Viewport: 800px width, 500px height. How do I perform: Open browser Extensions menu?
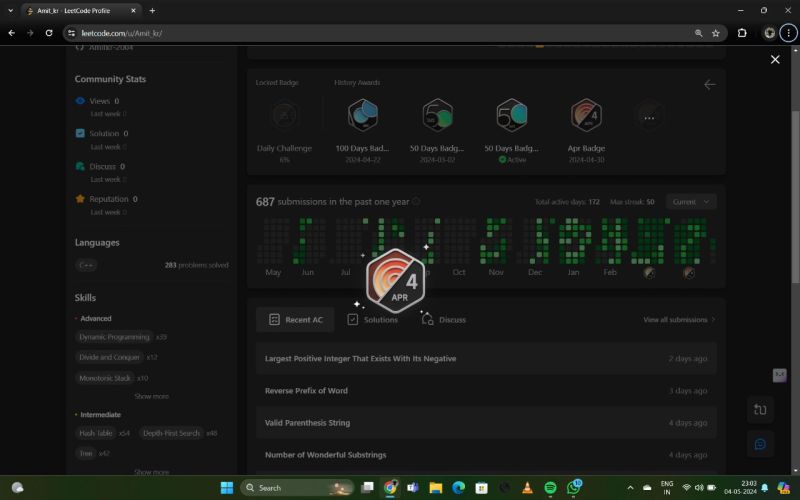pyautogui.click(x=742, y=33)
